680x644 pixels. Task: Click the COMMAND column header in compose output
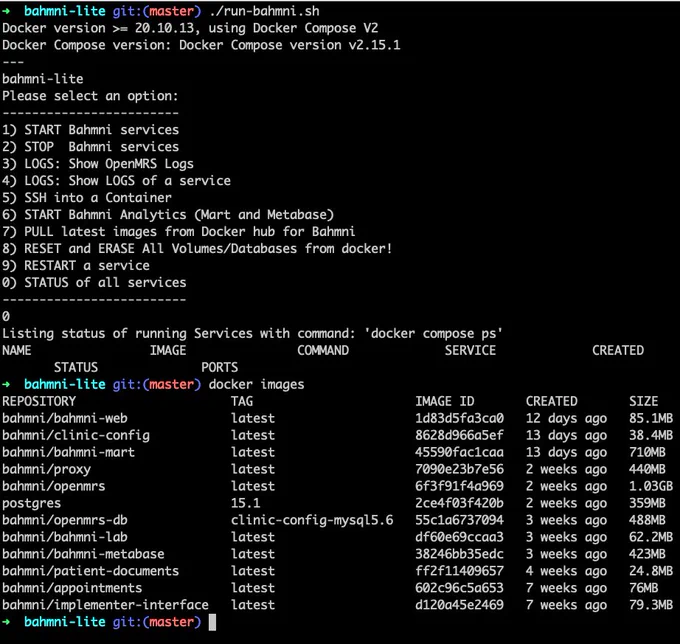coord(323,350)
